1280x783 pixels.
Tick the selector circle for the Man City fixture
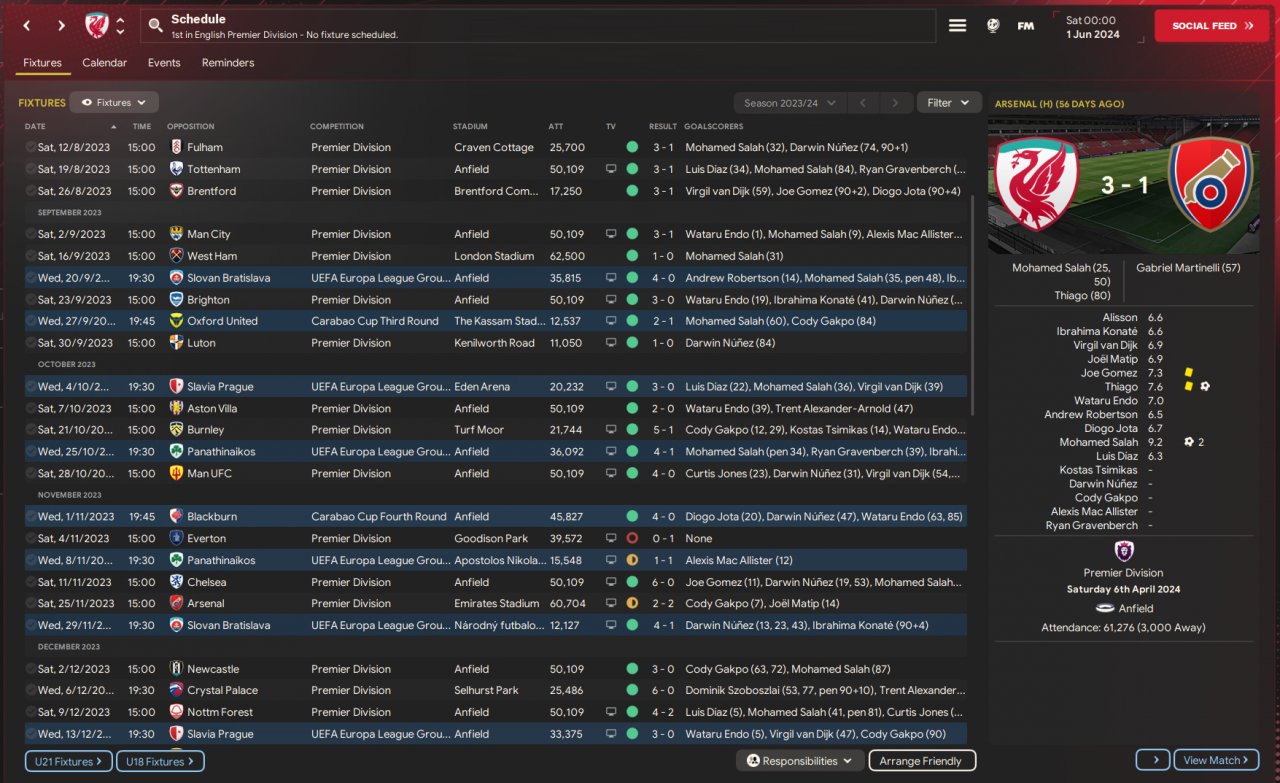31,234
